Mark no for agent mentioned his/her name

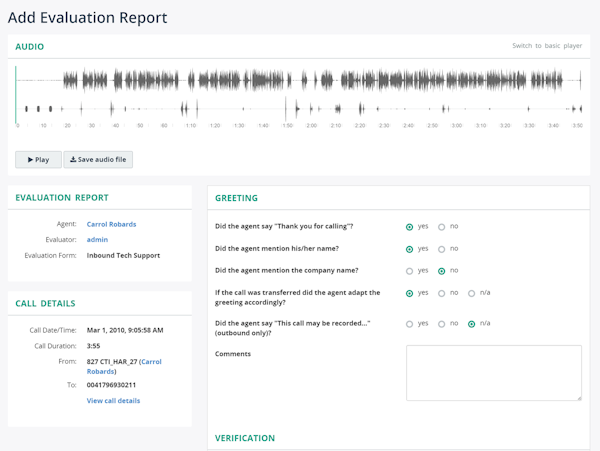click(442, 249)
